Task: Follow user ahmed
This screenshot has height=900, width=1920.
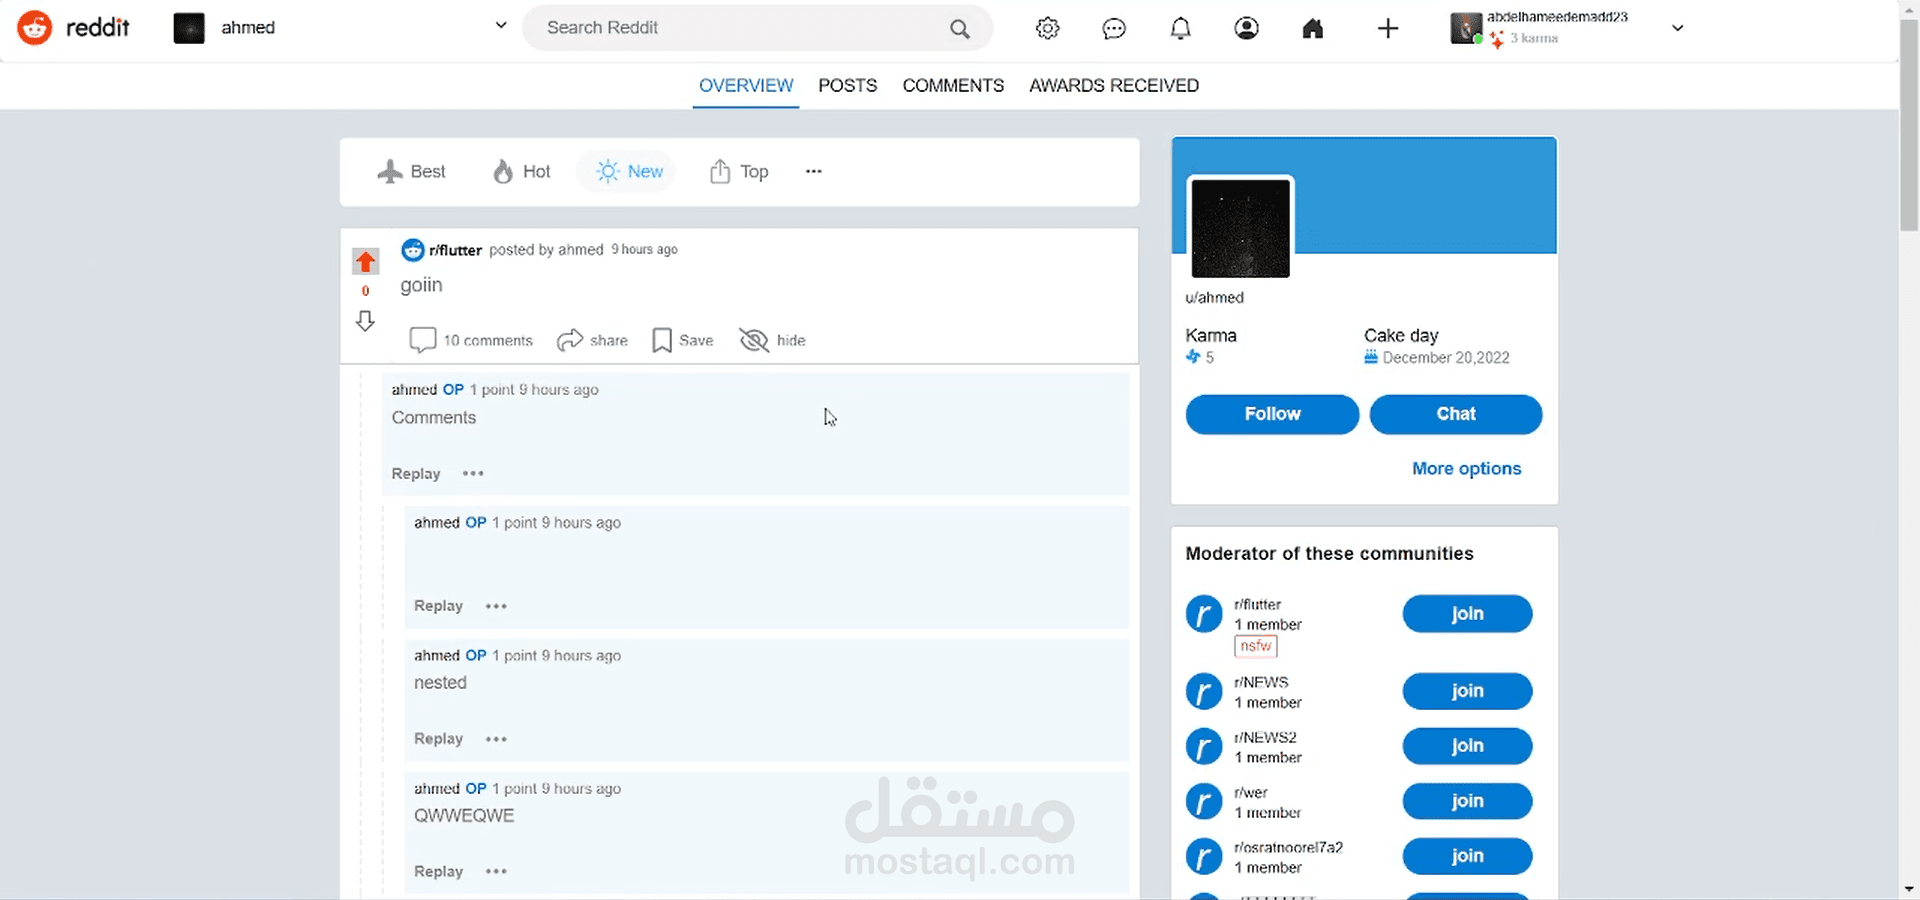Action: 1272,414
